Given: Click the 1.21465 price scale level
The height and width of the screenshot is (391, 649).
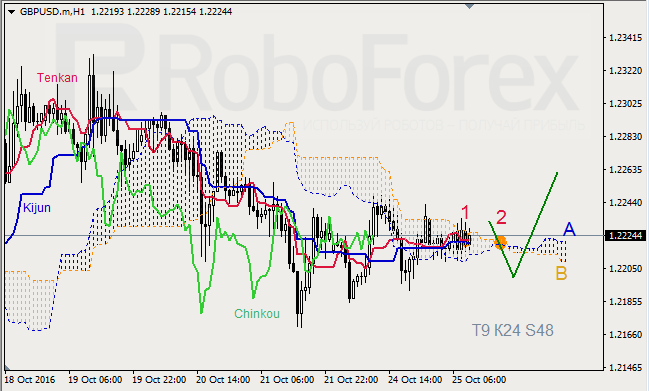Looking at the screenshot, I should click(x=625, y=367).
